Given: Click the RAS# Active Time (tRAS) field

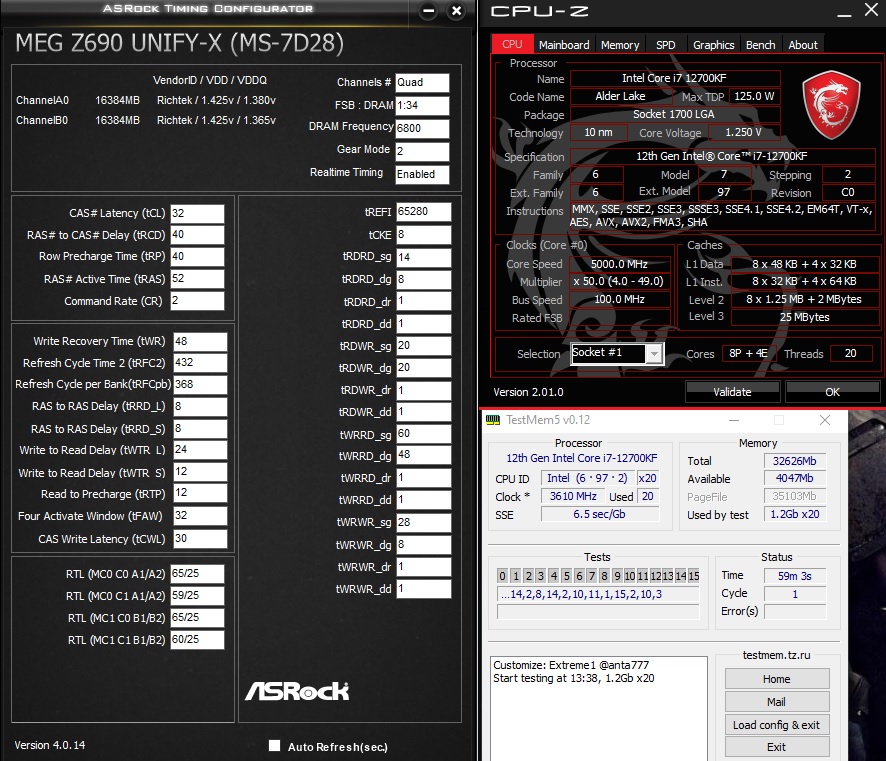Looking at the screenshot, I should 197,279.
